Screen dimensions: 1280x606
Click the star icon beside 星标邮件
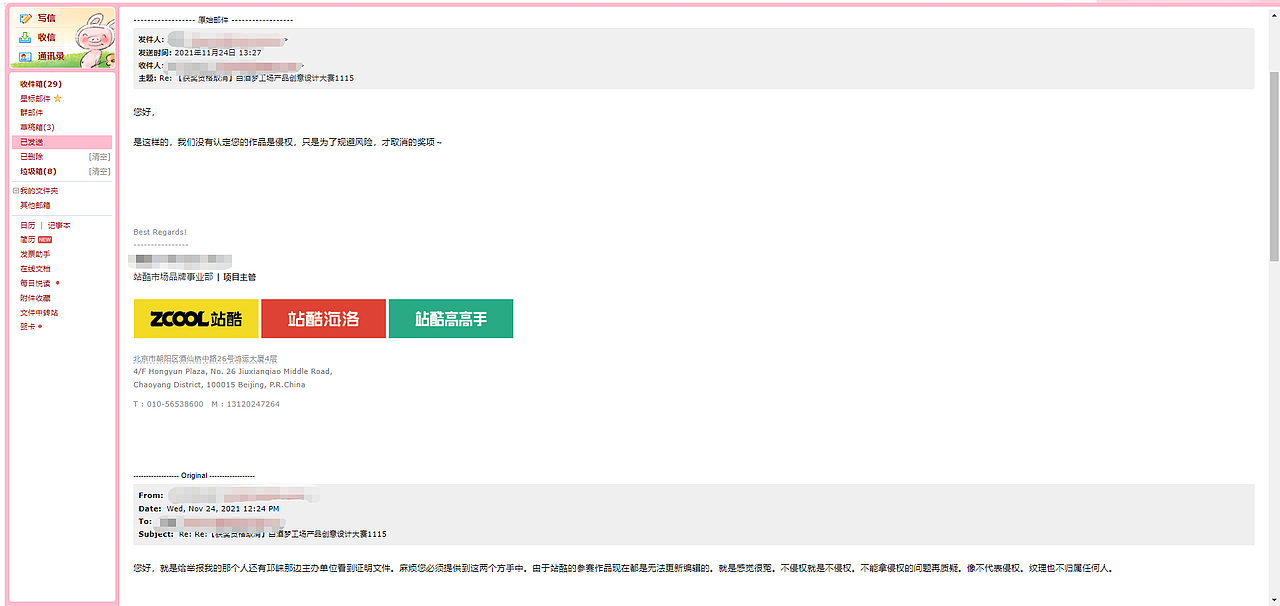58,99
